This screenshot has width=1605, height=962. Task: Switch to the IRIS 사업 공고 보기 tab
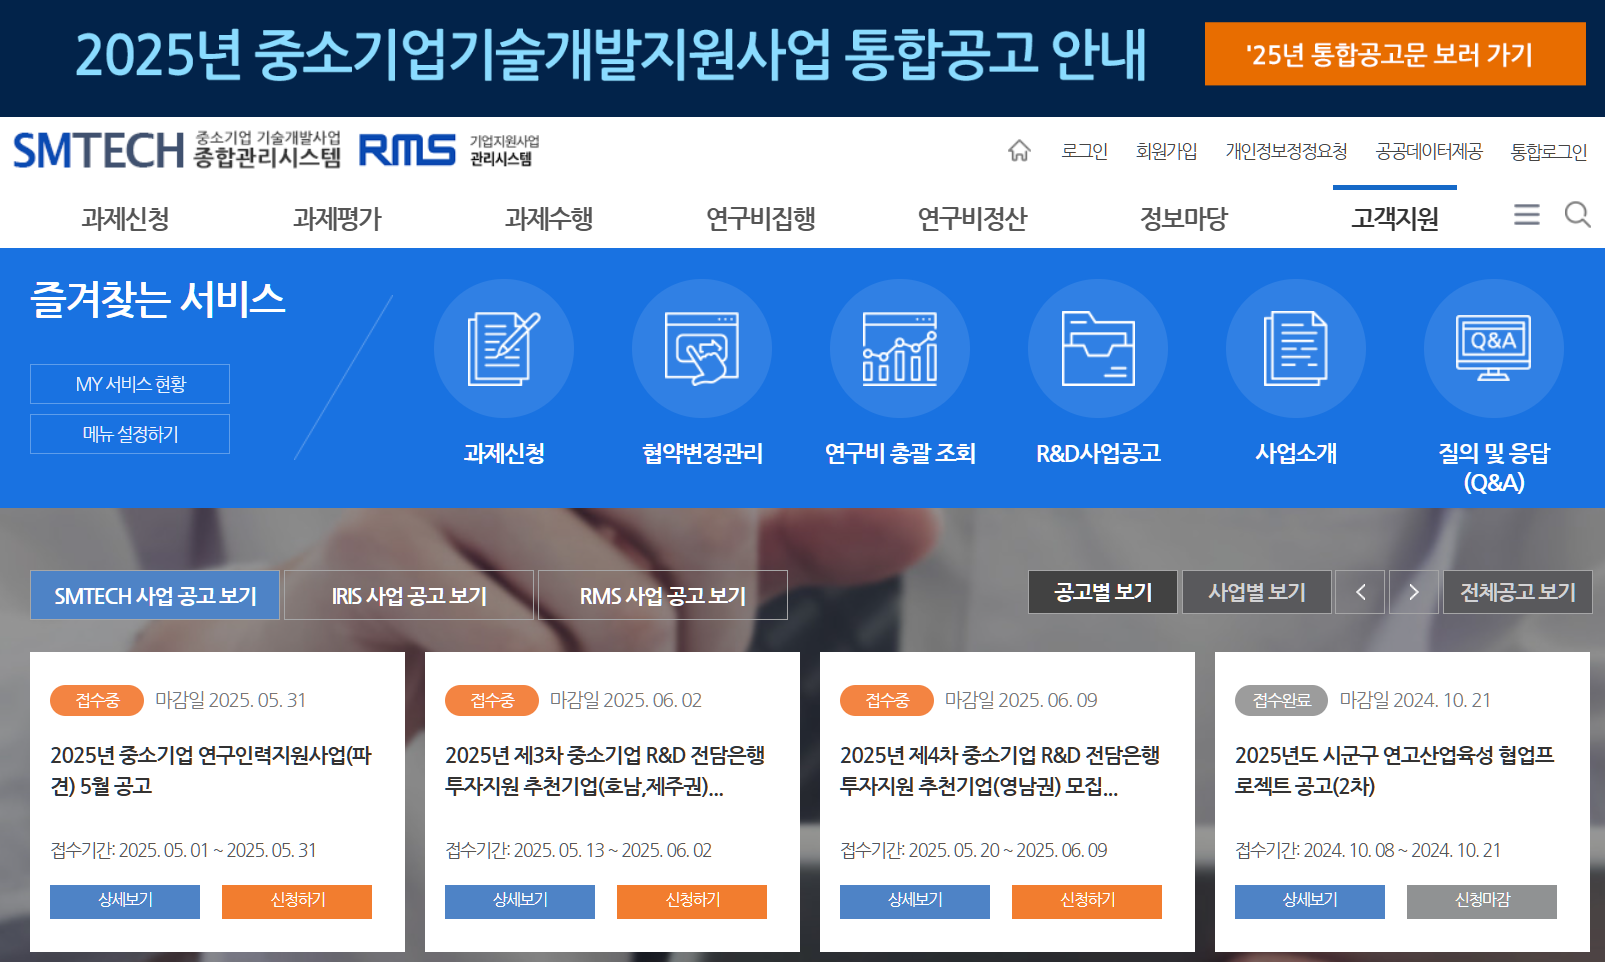point(408,594)
